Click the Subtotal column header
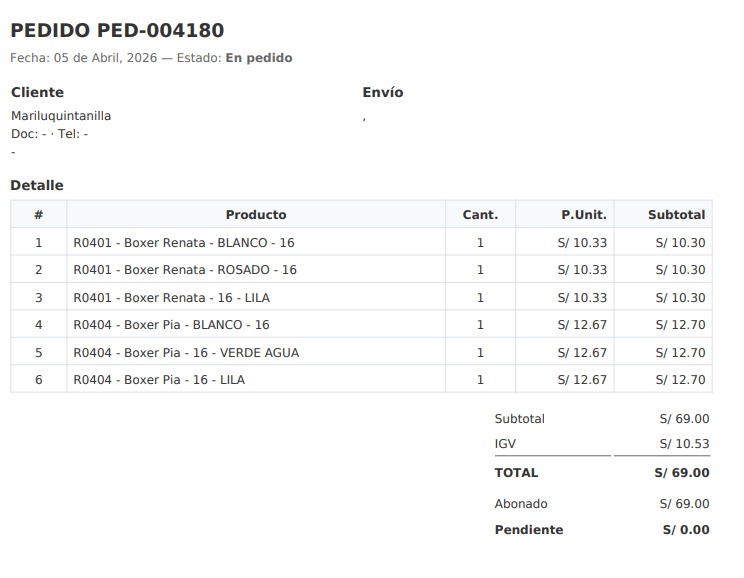Image resolution: width=744 pixels, height=578 pixels. click(676, 215)
